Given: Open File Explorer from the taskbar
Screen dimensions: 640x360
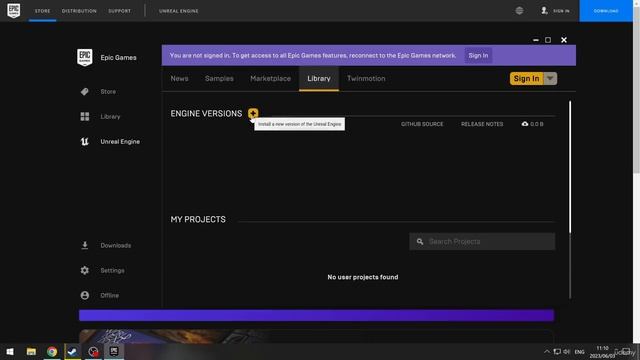Looking at the screenshot, I should click(x=31, y=351).
